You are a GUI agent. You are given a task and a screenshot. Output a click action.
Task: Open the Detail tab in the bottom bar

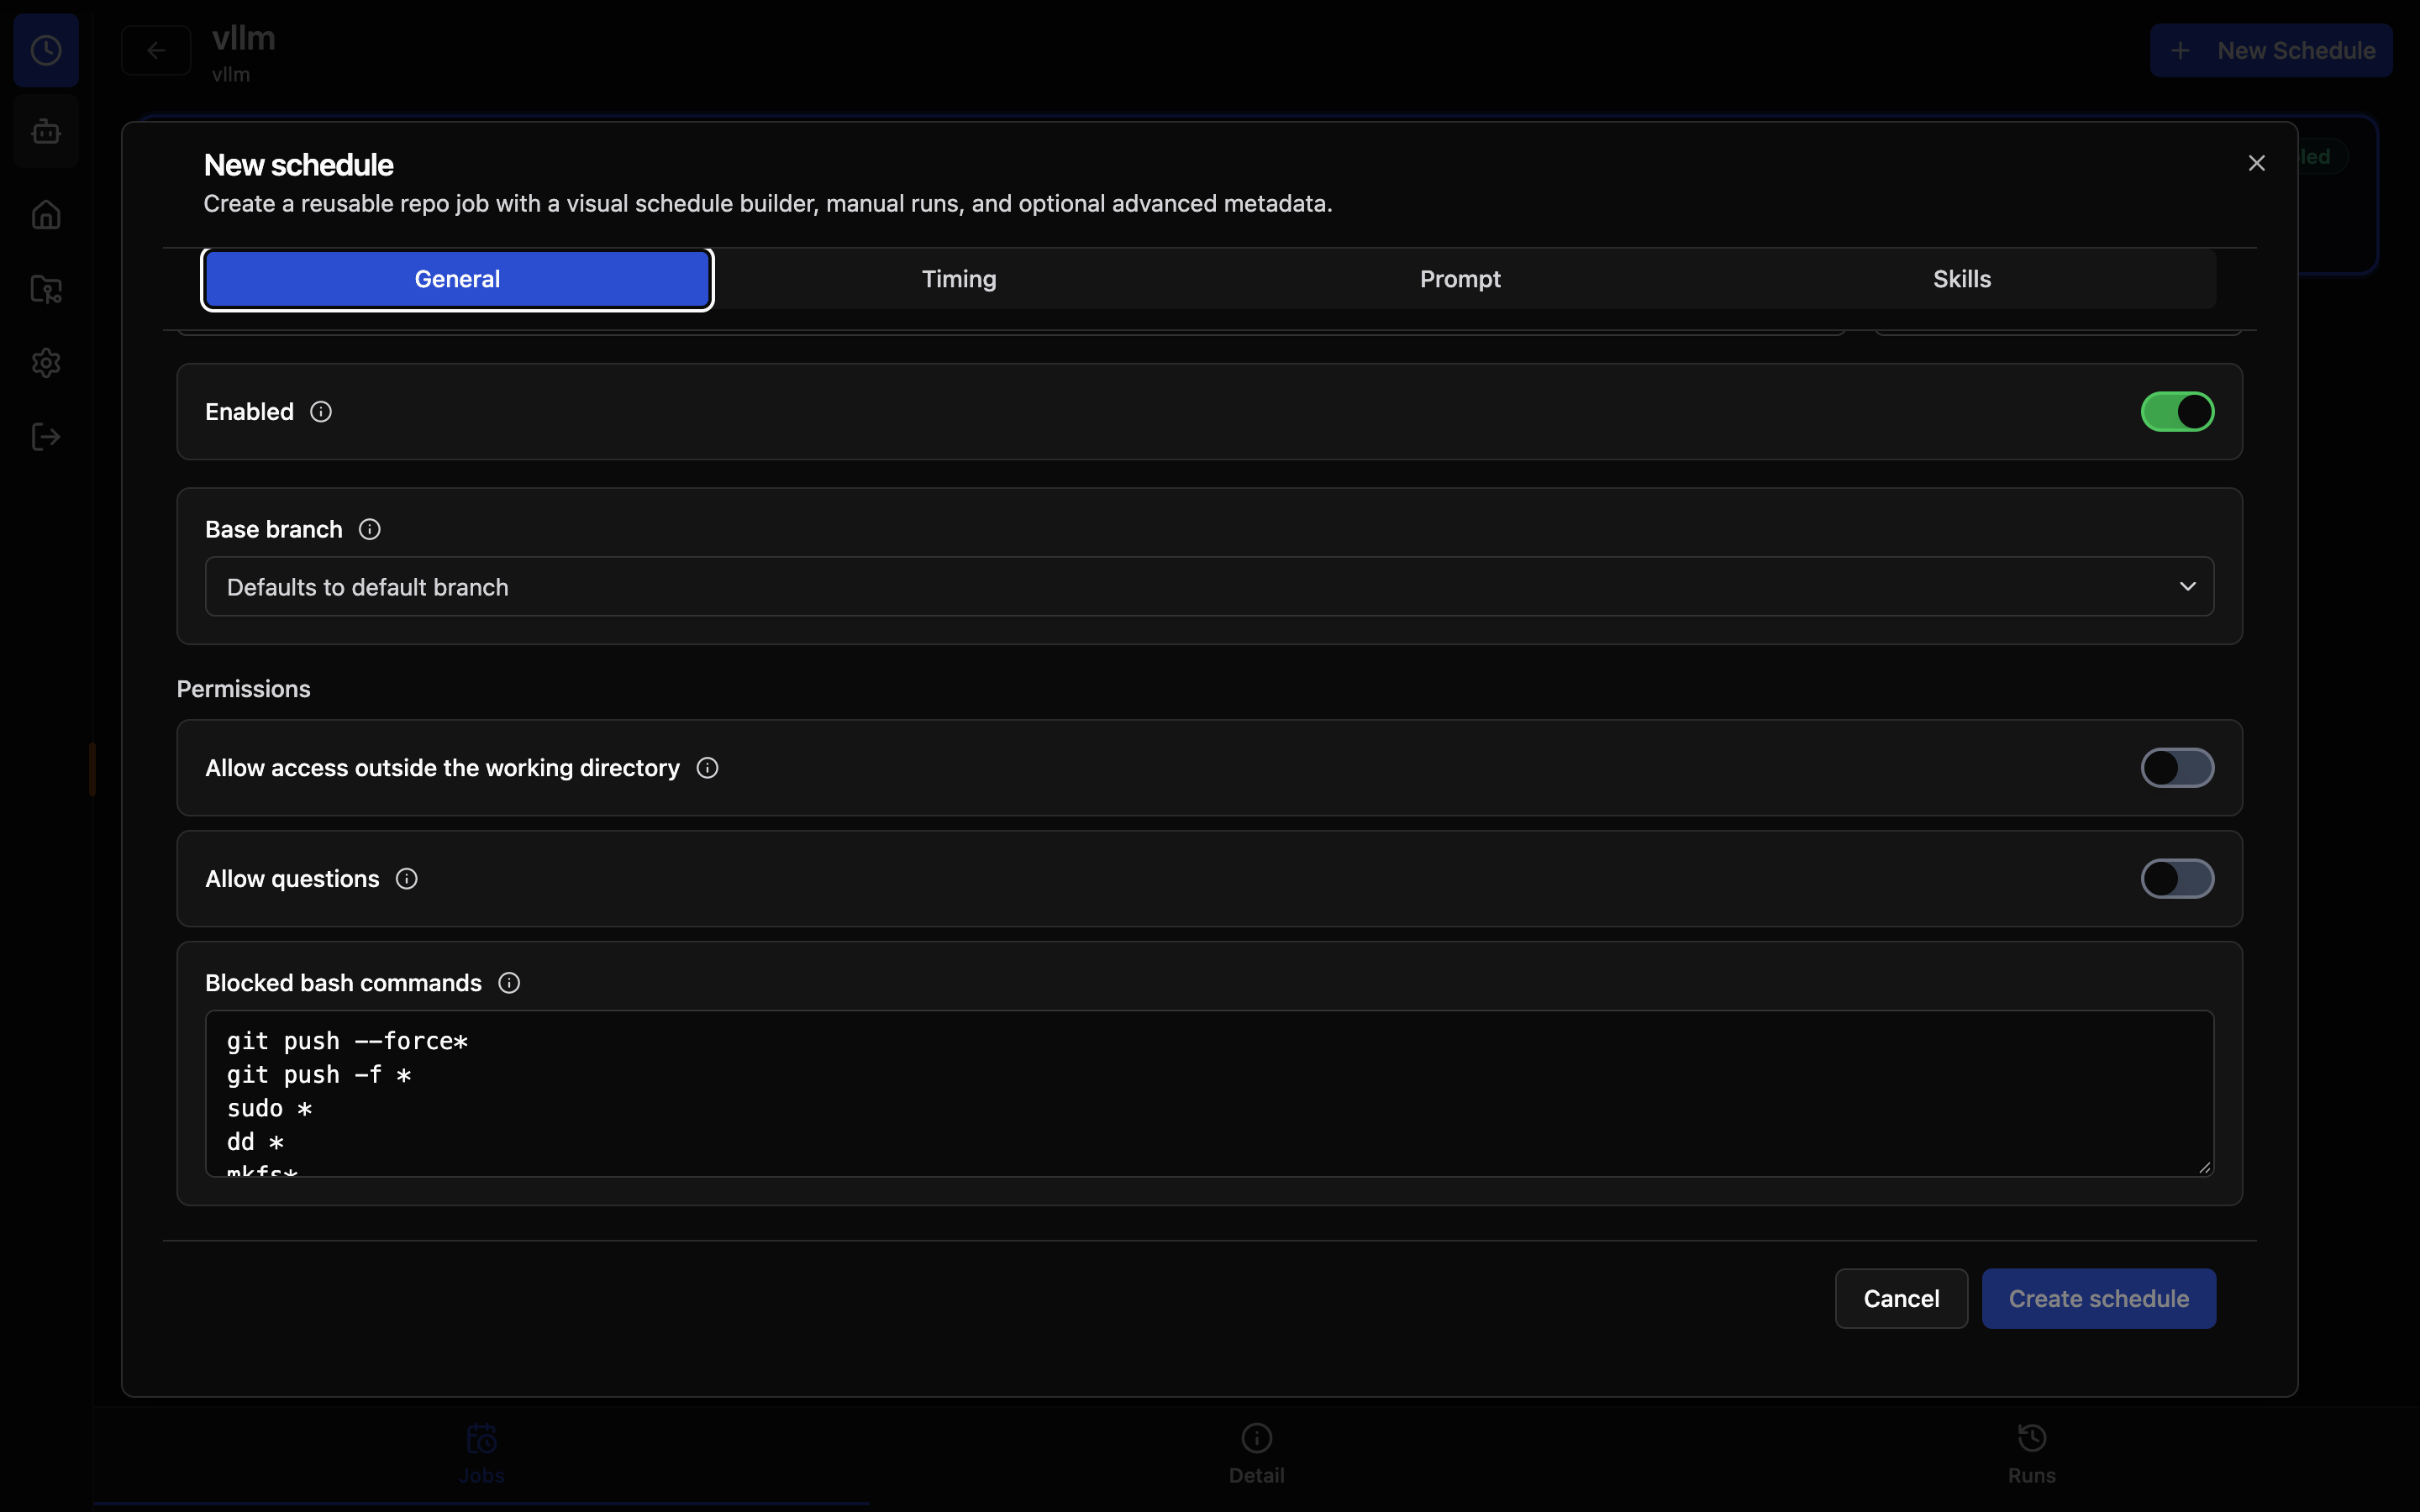pos(1256,1455)
